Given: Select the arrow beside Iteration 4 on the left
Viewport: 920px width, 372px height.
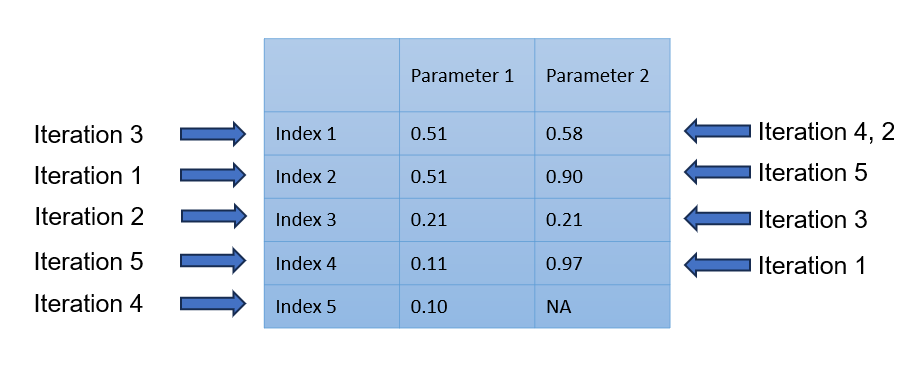Looking at the screenshot, I should pos(212,303).
